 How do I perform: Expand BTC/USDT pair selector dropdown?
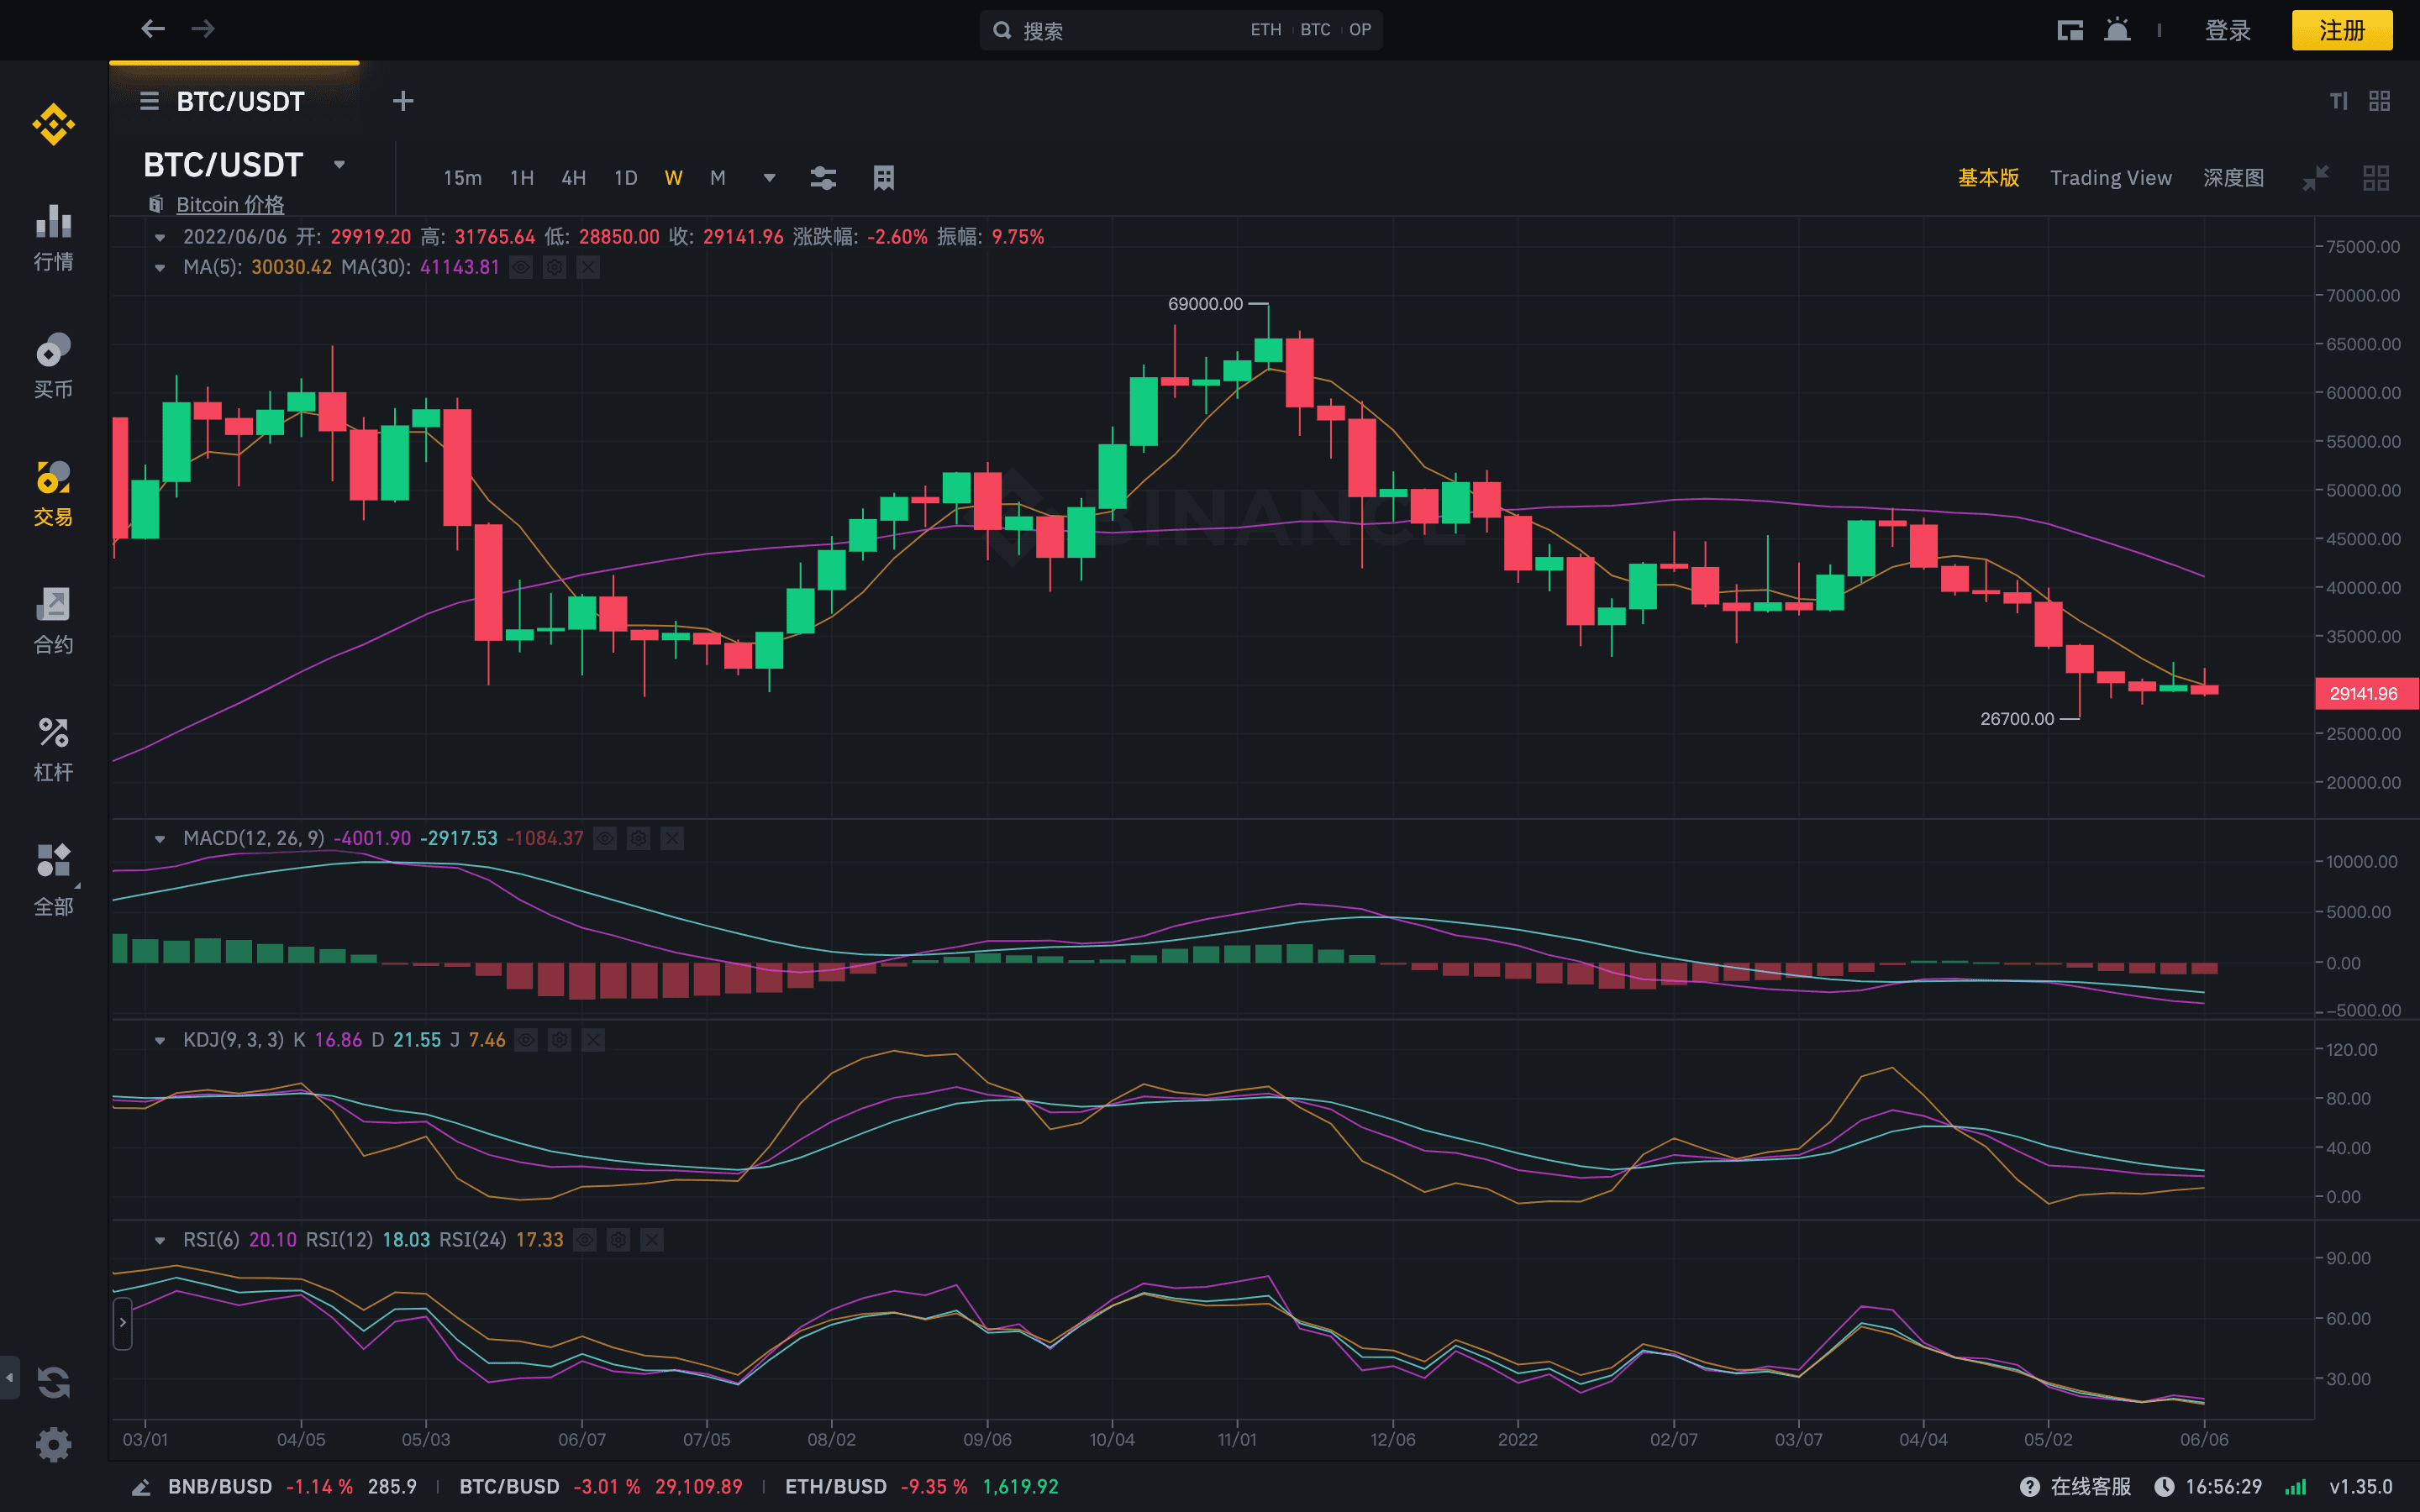point(339,164)
